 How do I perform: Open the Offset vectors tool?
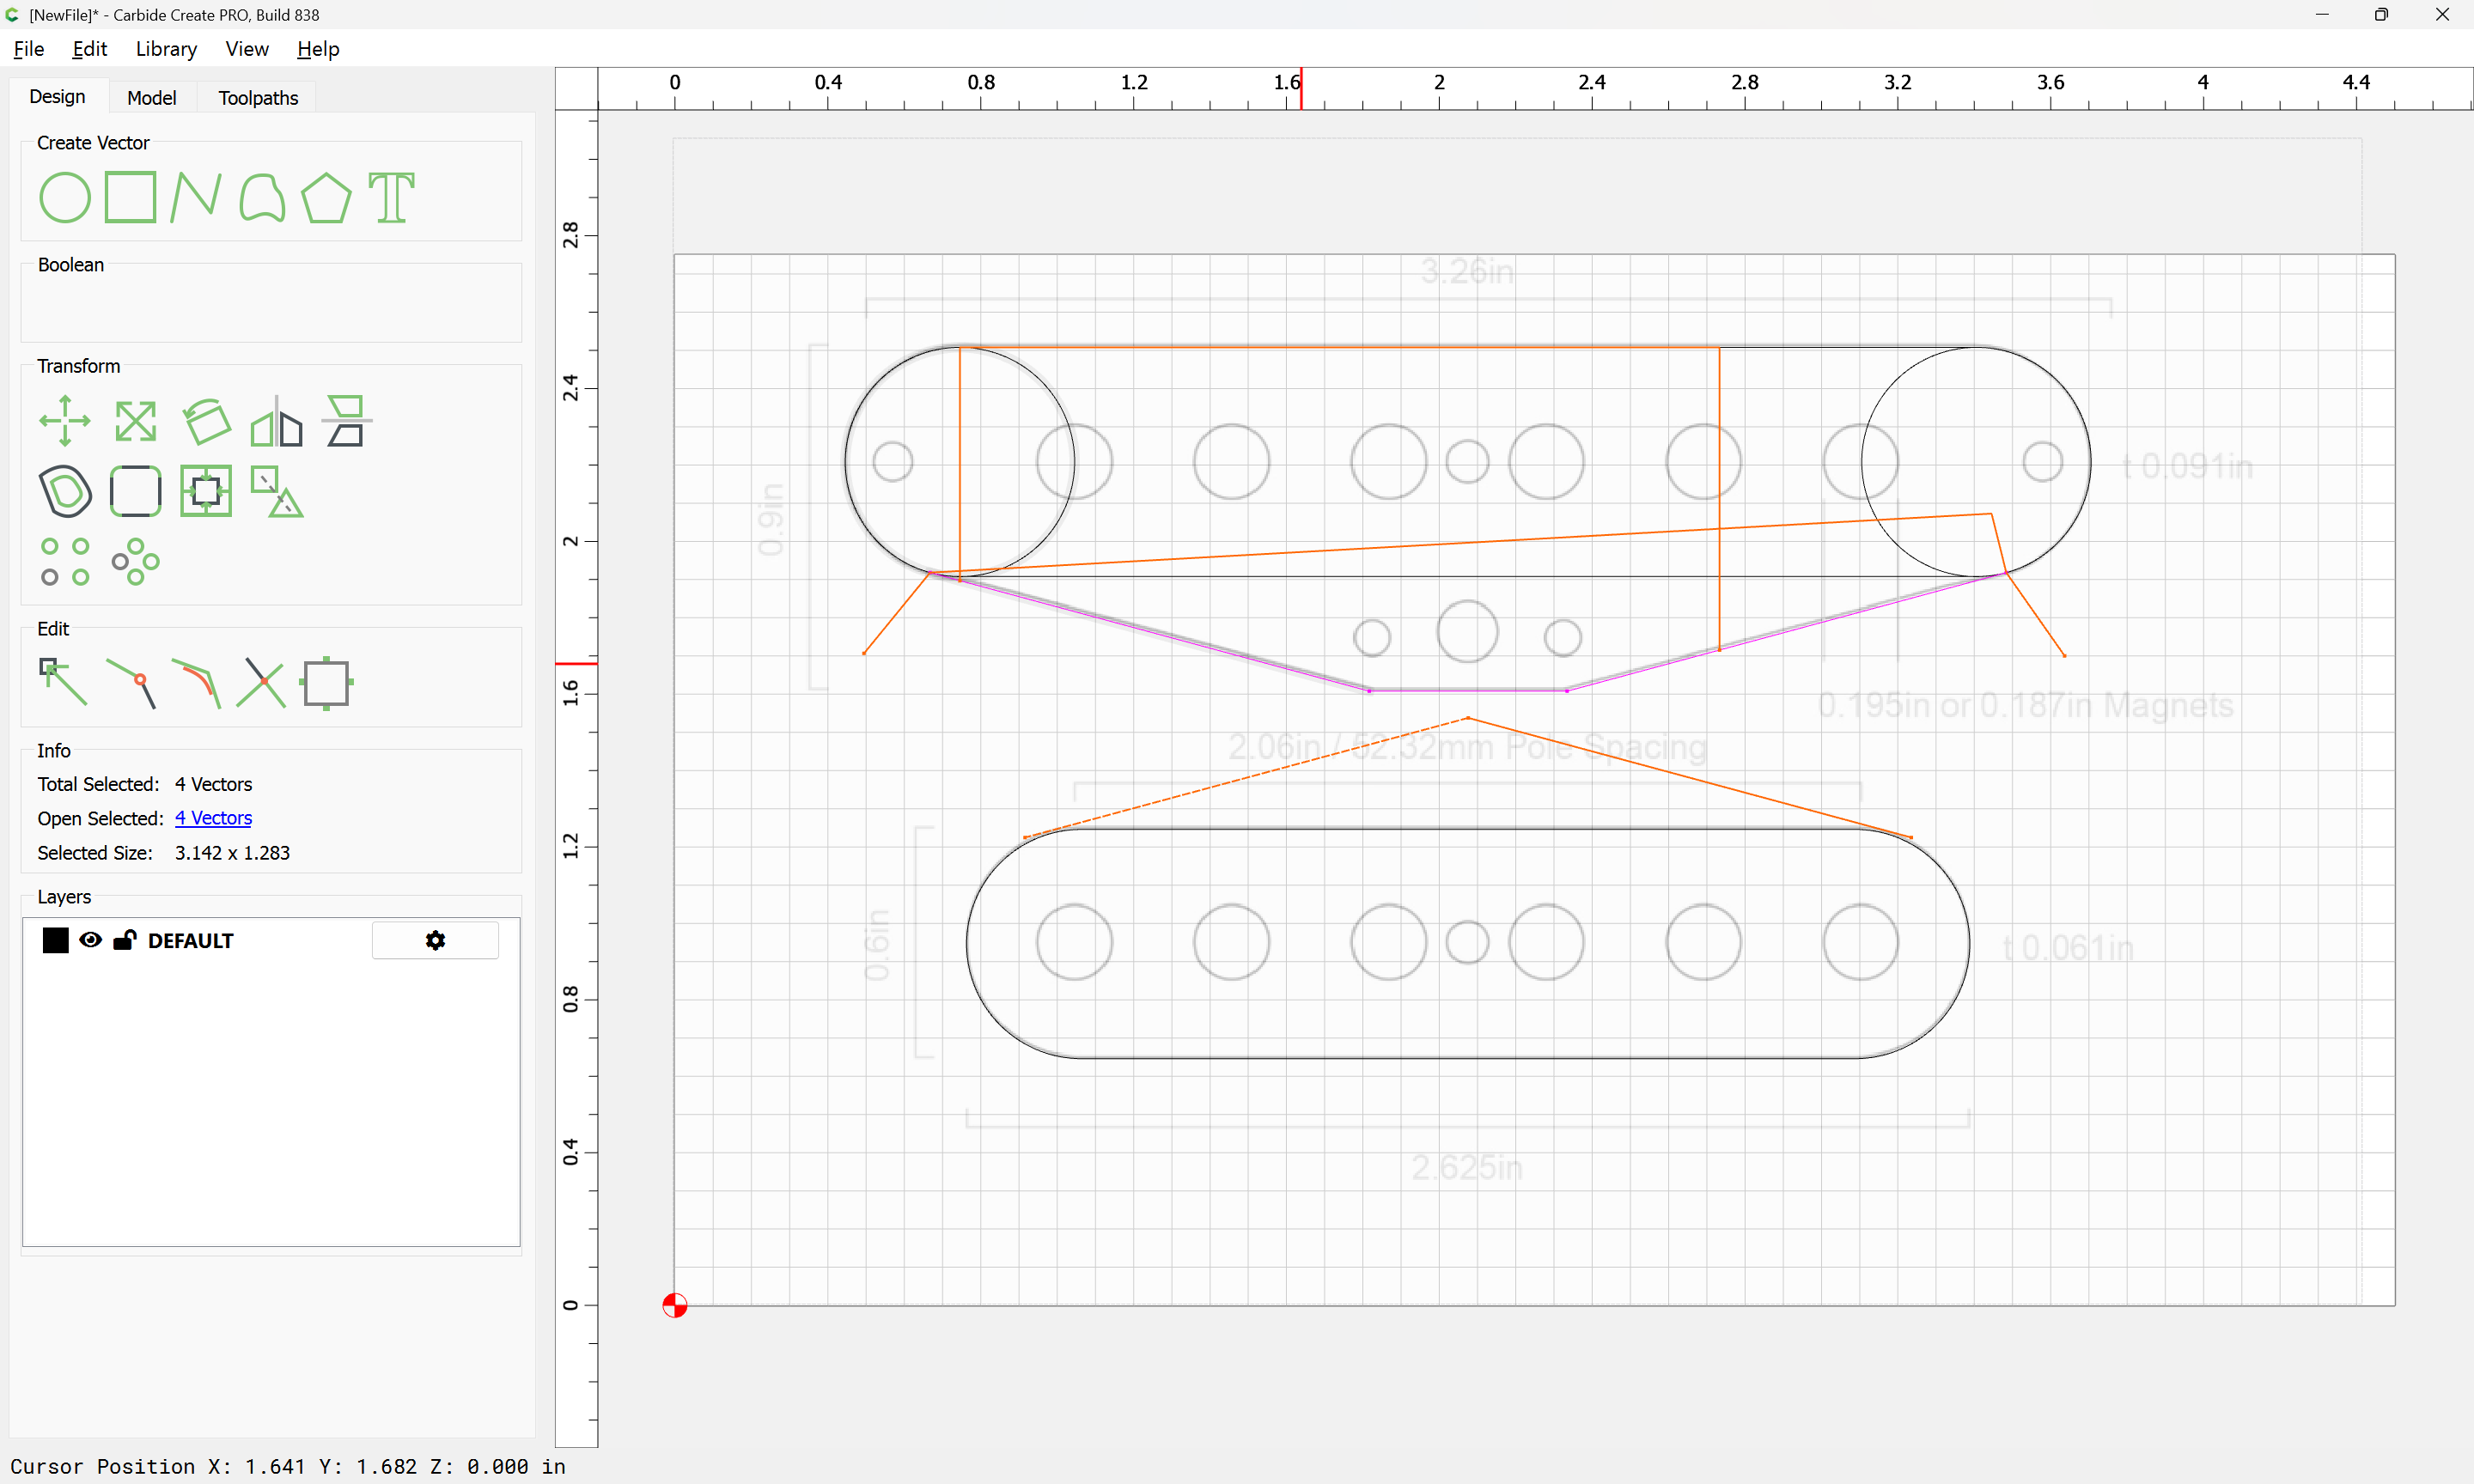65,491
